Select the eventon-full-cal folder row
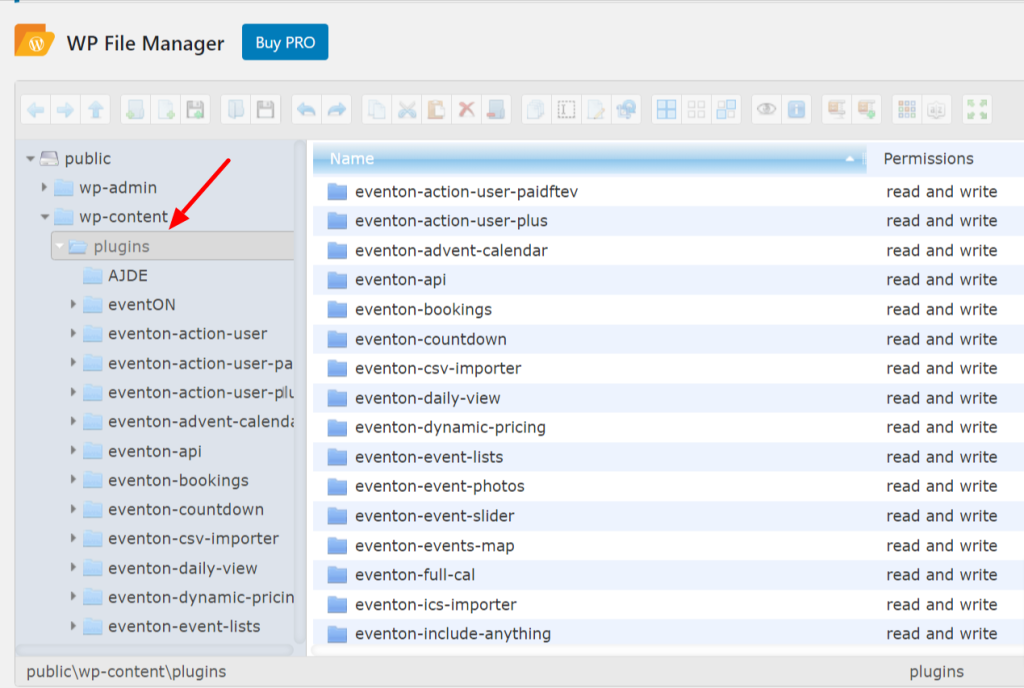The height and width of the screenshot is (688, 1024). point(668,574)
